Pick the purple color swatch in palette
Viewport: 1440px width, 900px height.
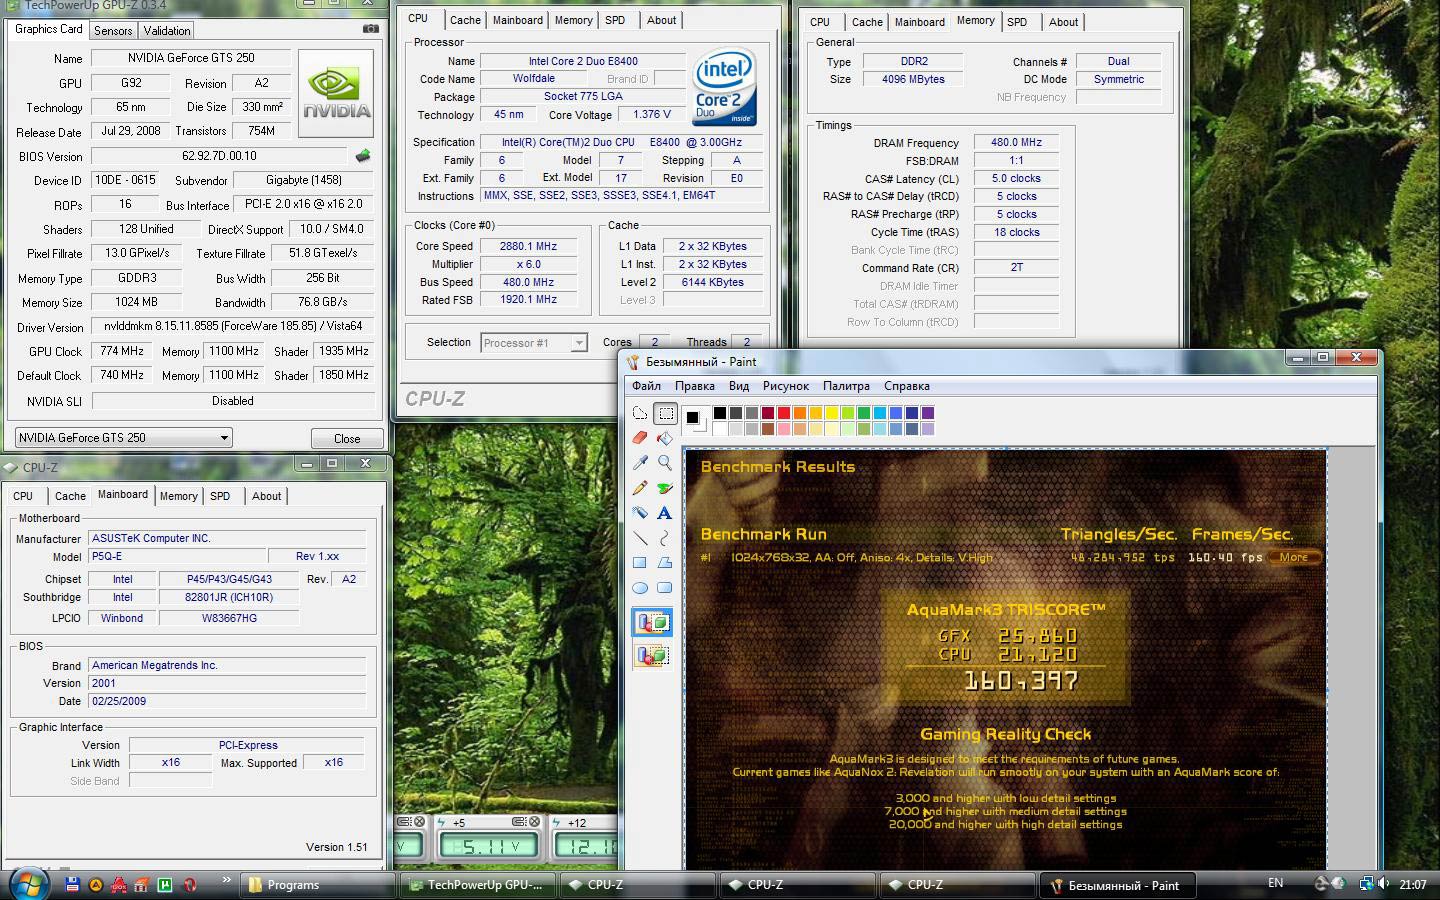[x=928, y=413]
